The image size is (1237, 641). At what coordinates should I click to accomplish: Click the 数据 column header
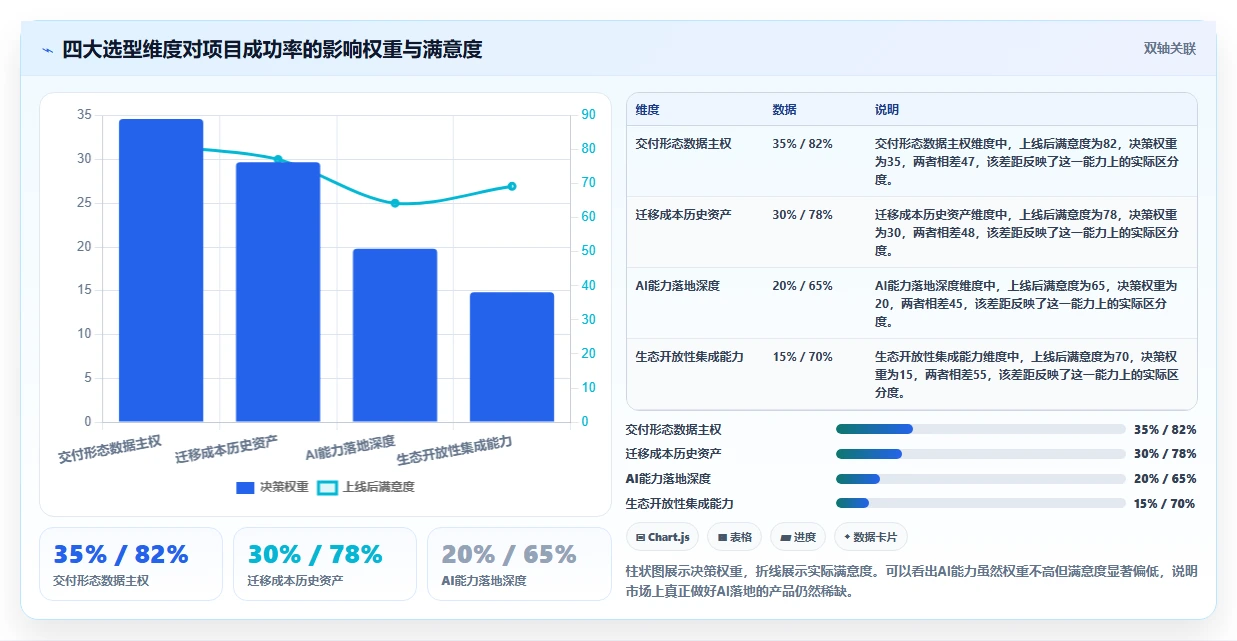click(785, 109)
